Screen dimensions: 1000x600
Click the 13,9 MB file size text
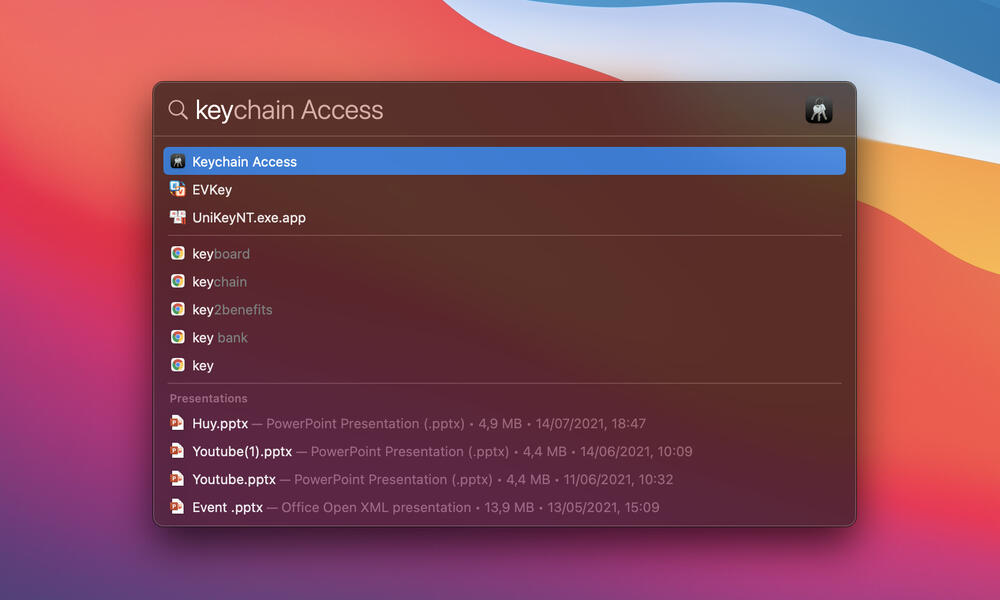(x=509, y=508)
